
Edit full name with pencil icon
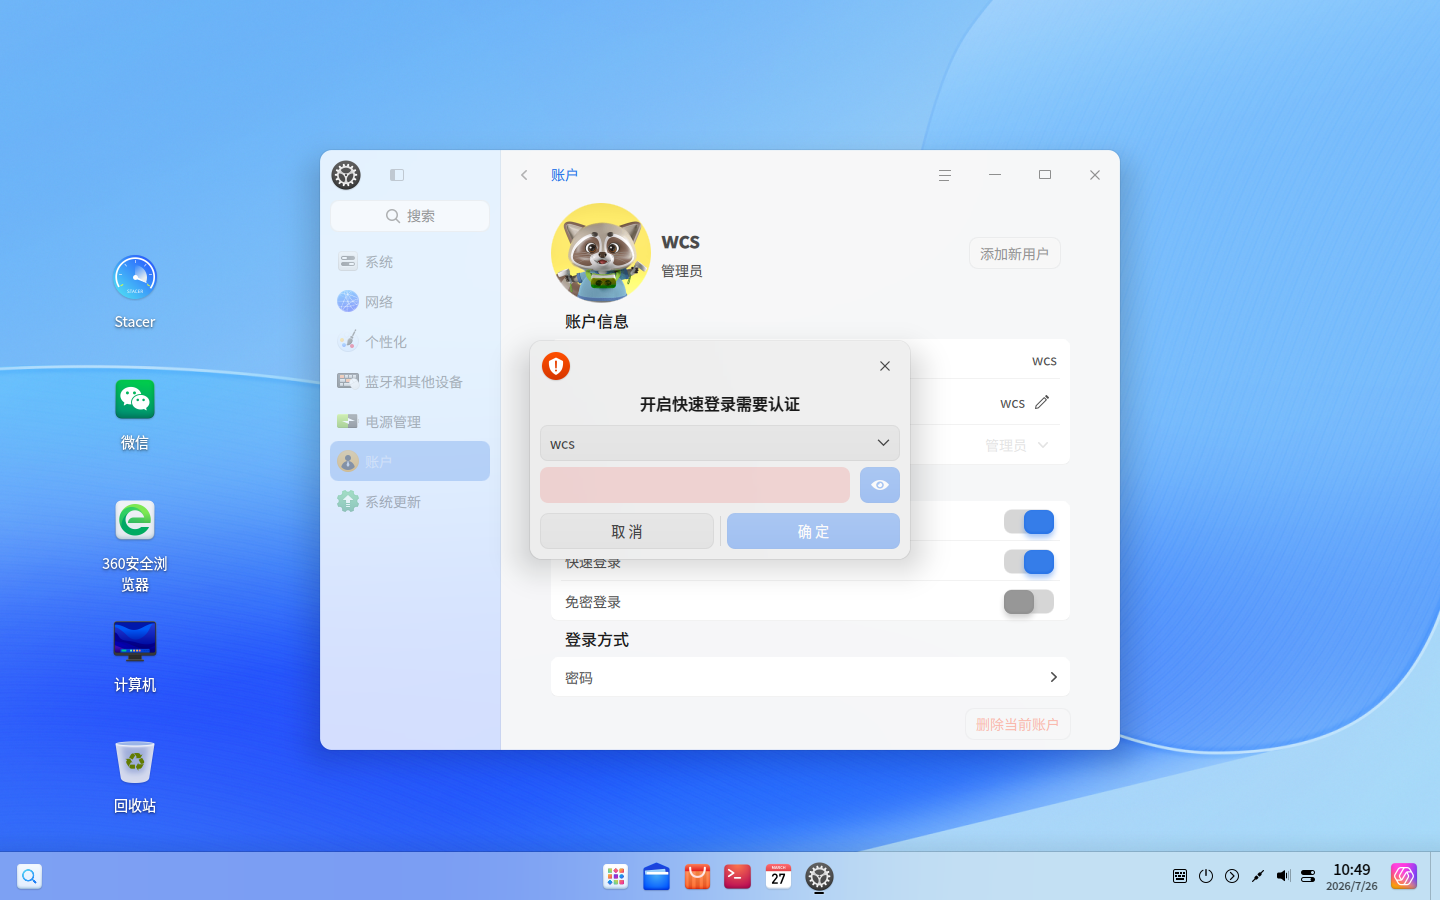pyautogui.click(x=1042, y=402)
